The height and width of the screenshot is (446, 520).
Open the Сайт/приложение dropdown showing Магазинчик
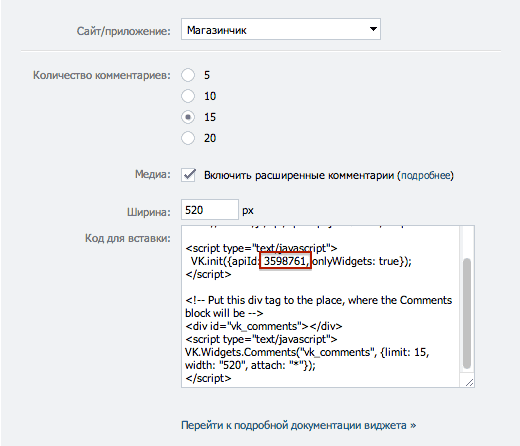click(281, 29)
